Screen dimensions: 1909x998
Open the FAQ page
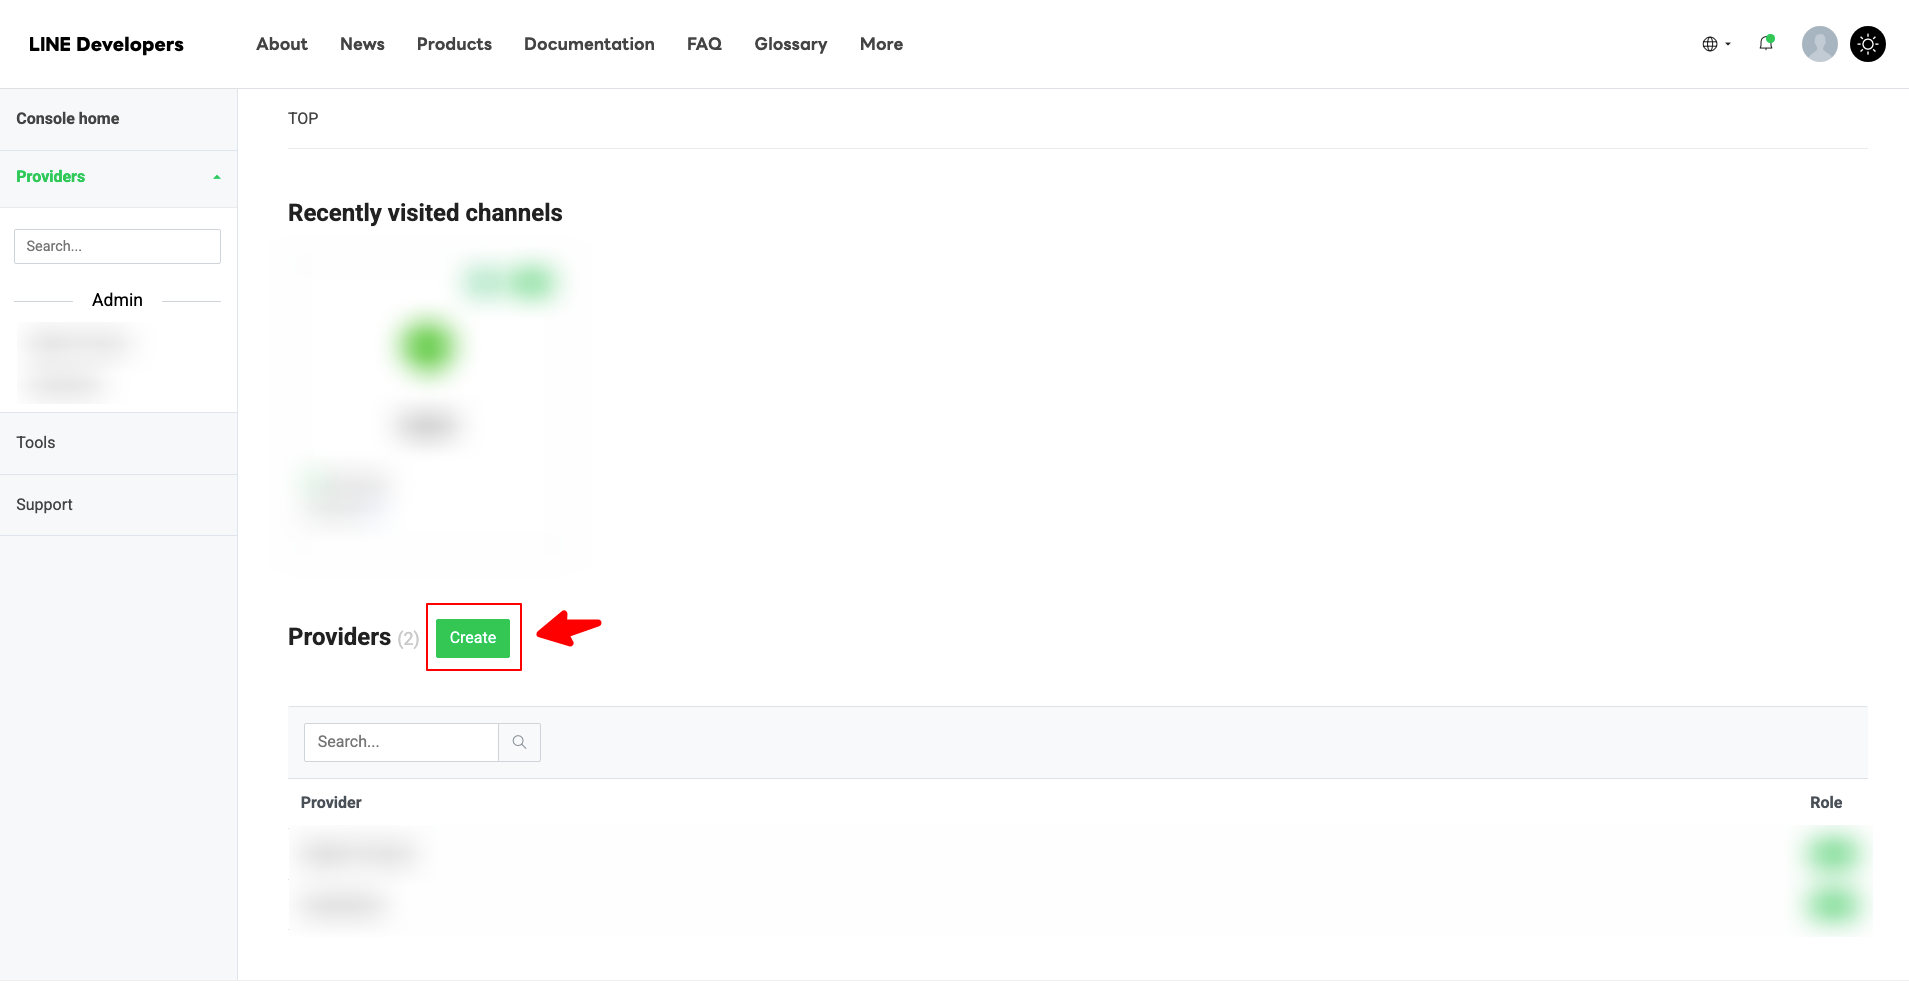pos(704,44)
